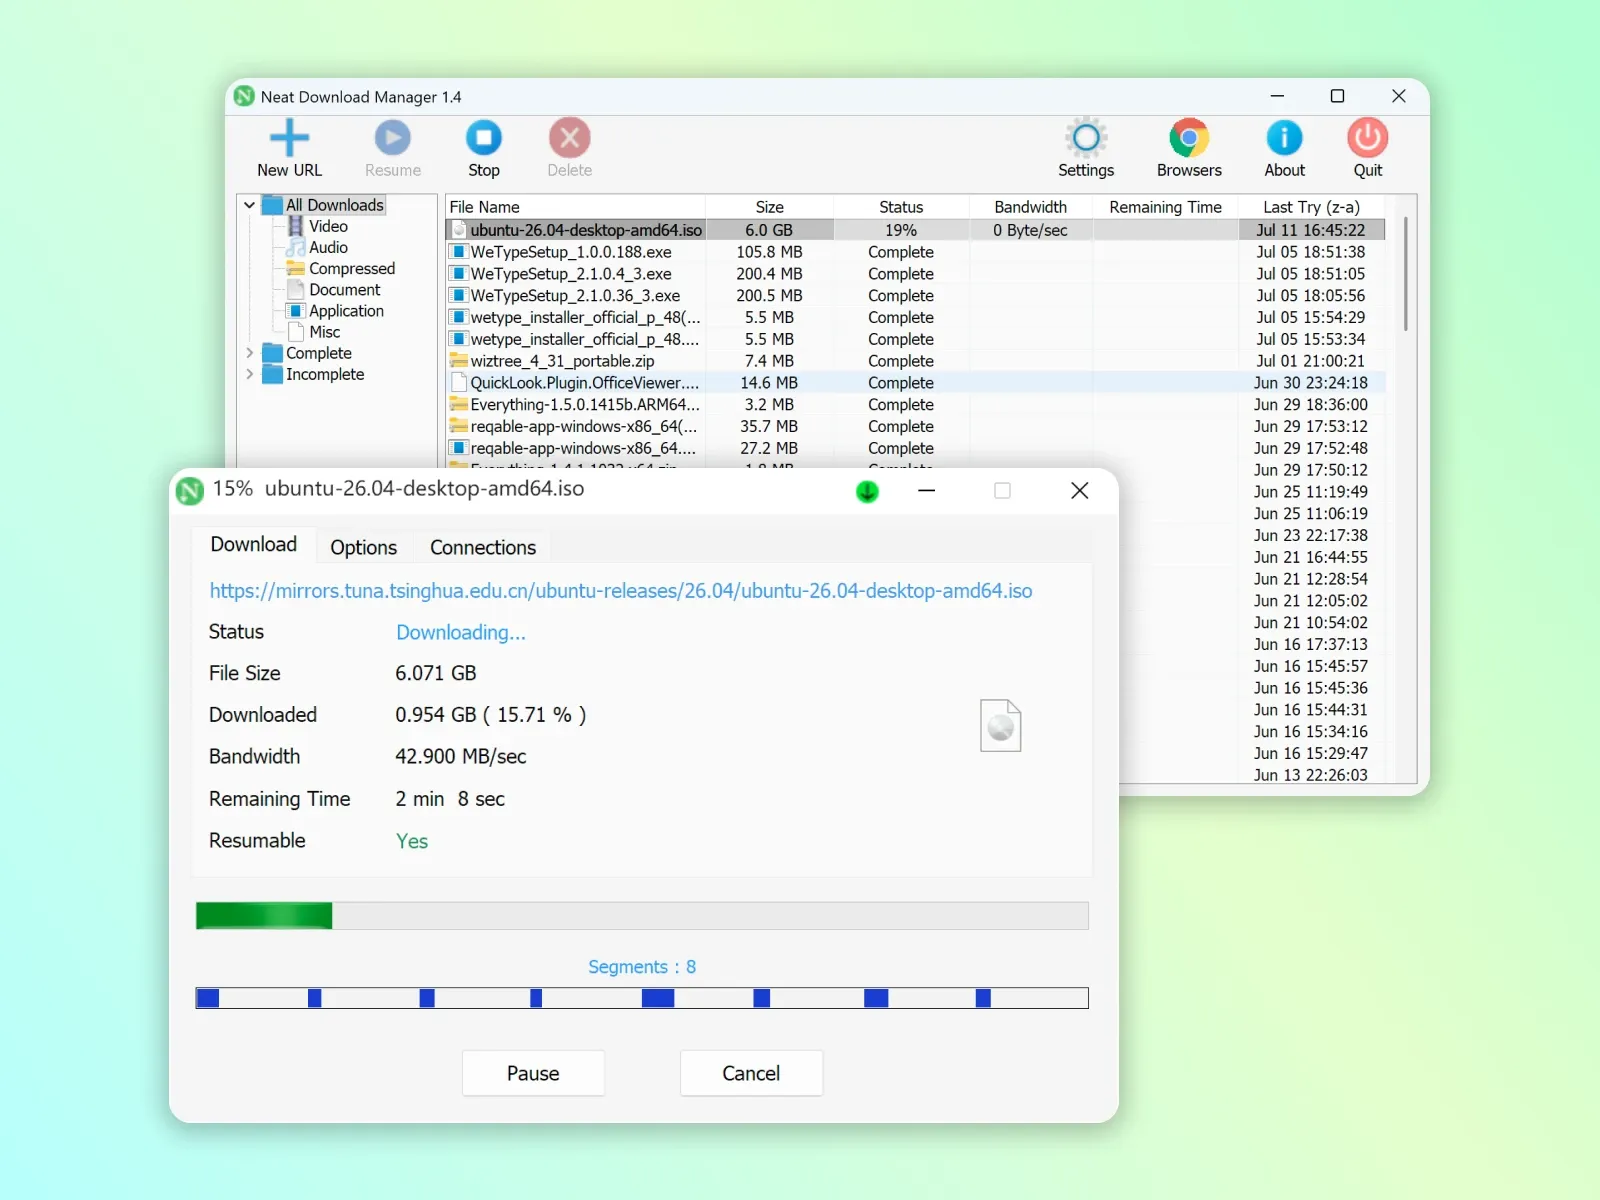1600x1200 pixels.
Task: Switch to the Connections tab
Action: click(483, 547)
